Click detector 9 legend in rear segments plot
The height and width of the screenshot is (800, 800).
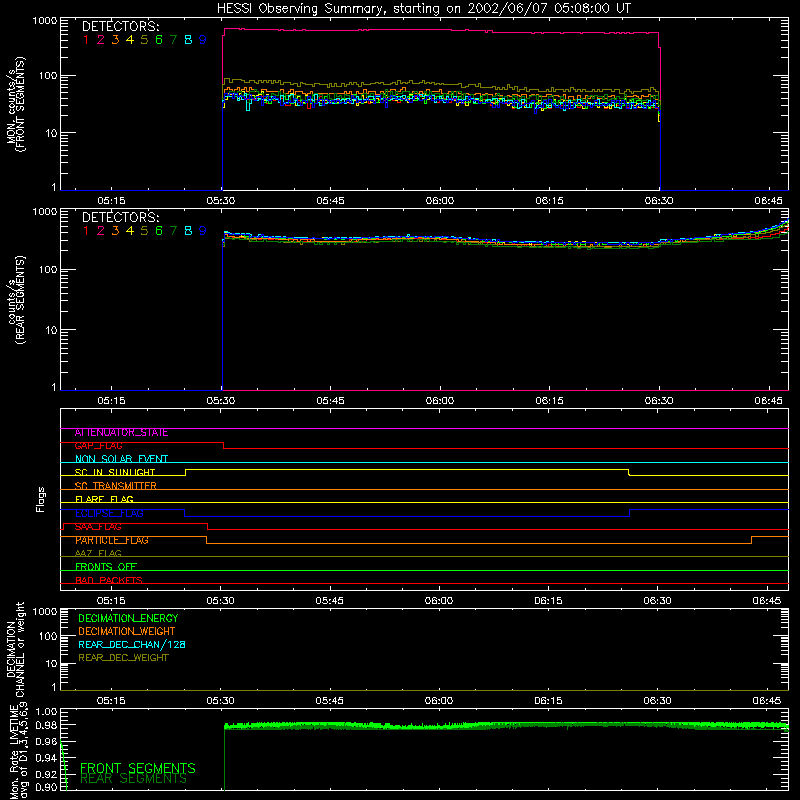pyautogui.click(x=203, y=231)
